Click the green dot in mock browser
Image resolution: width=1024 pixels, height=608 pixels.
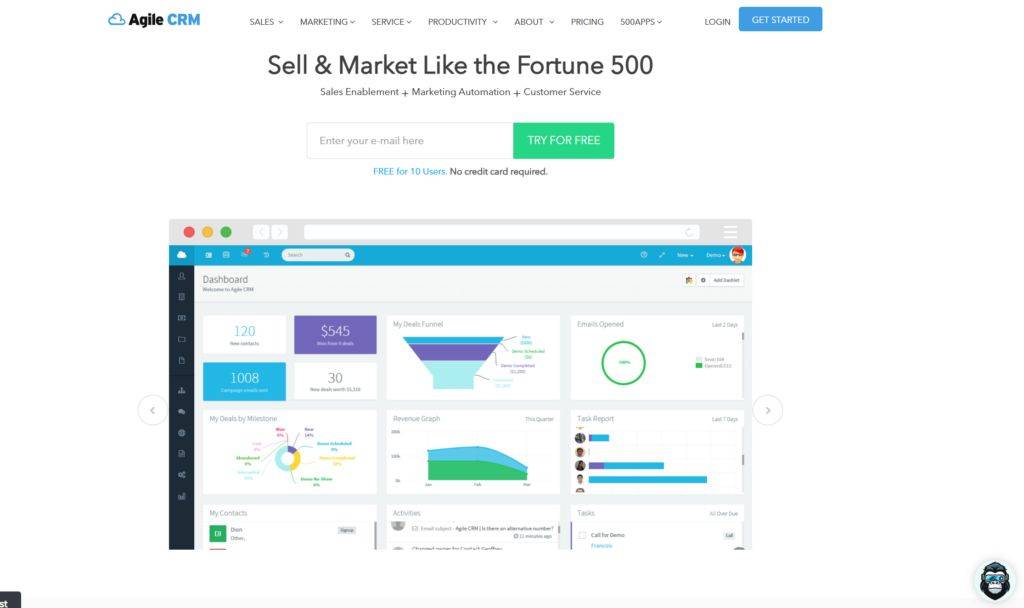click(226, 232)
